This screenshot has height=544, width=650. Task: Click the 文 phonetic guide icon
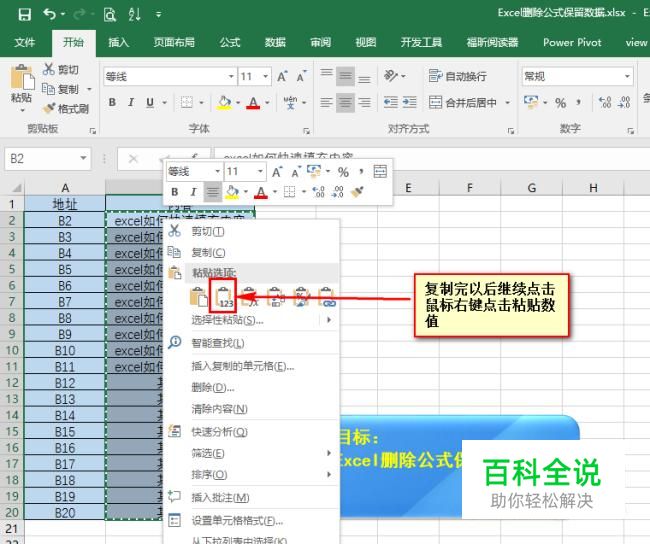(290, 102)
